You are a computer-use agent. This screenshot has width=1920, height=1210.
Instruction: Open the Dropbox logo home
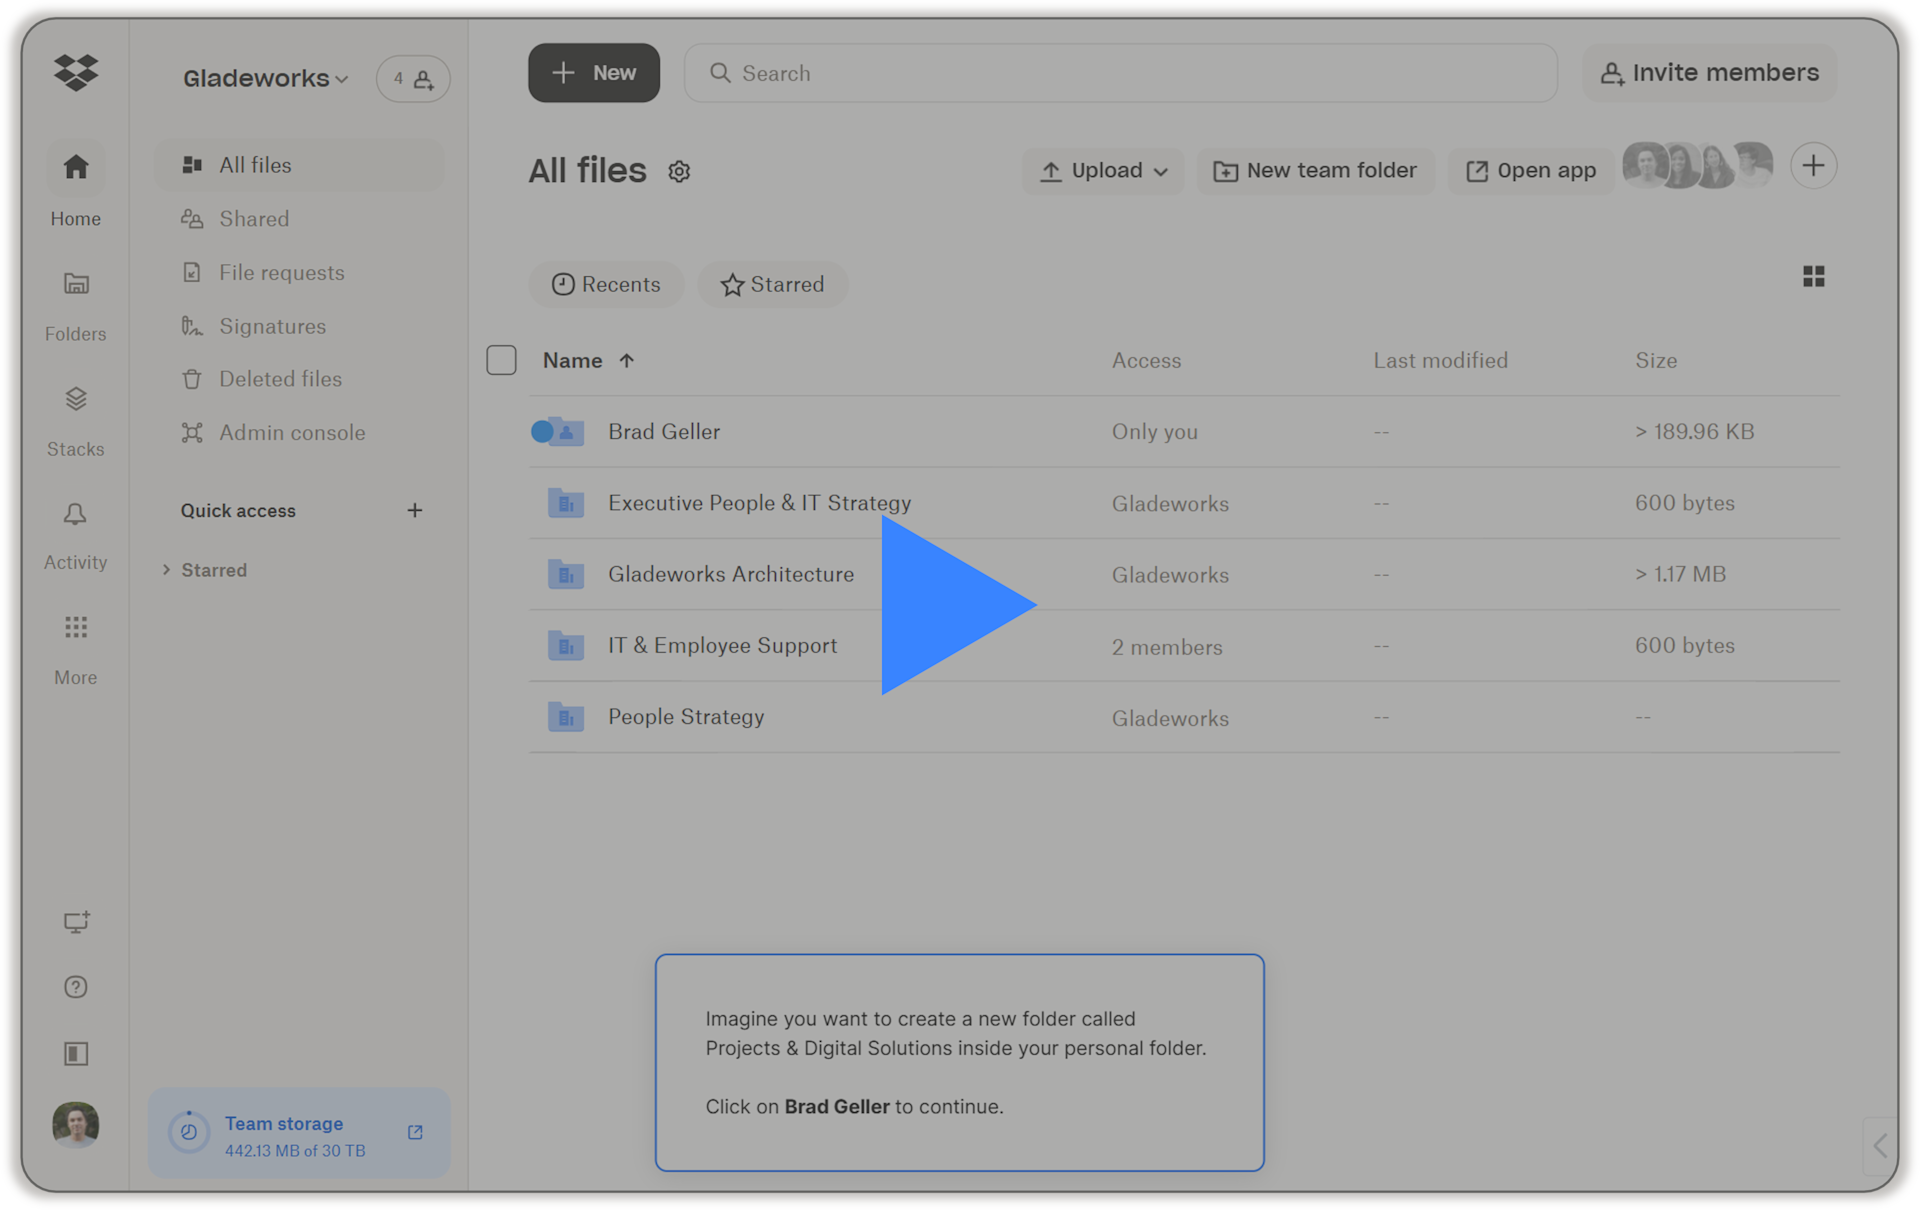coord(76,73)
